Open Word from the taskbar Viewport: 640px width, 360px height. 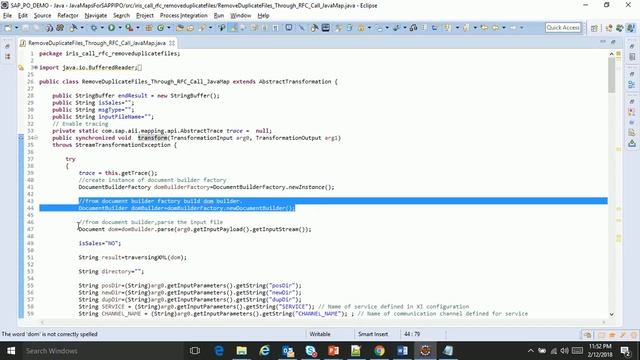click(402, 351)
